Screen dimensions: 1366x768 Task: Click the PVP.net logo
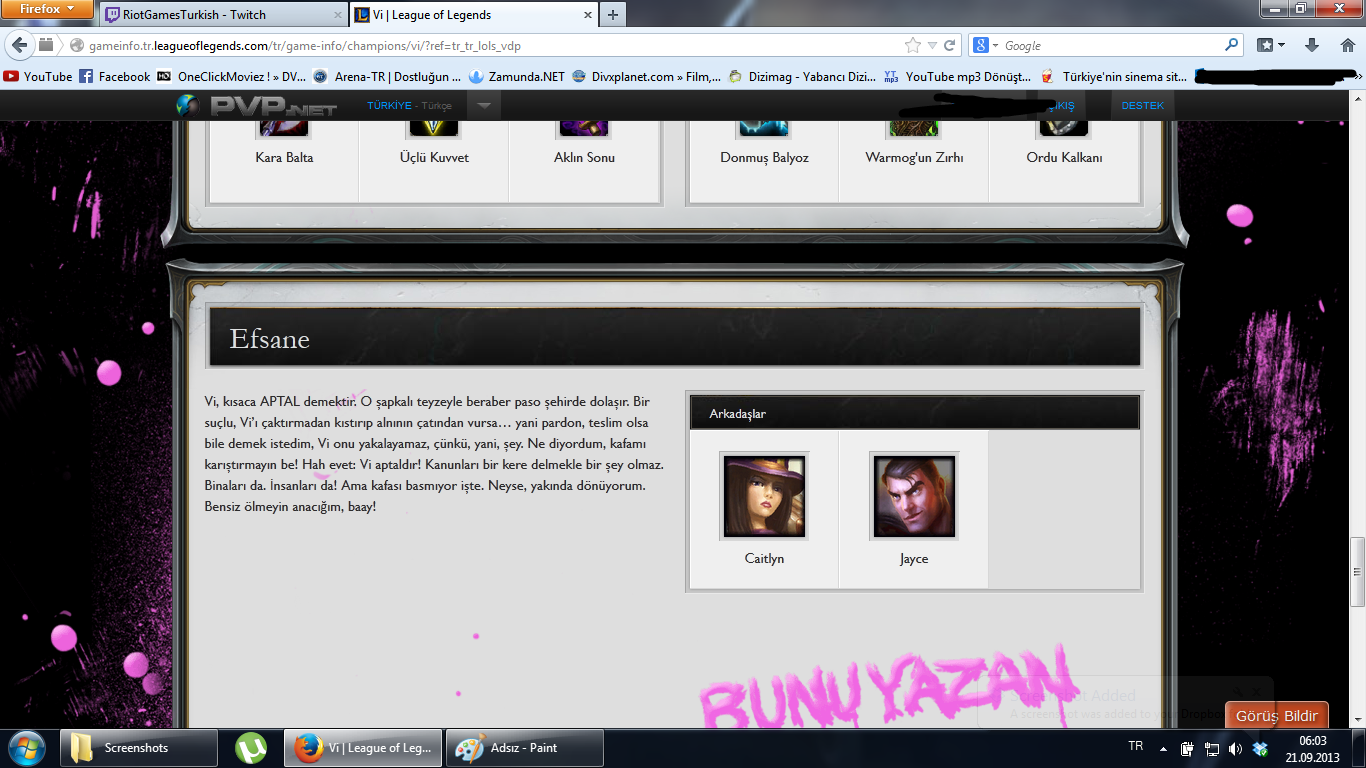pyautogui.click(x=258, y=105)
